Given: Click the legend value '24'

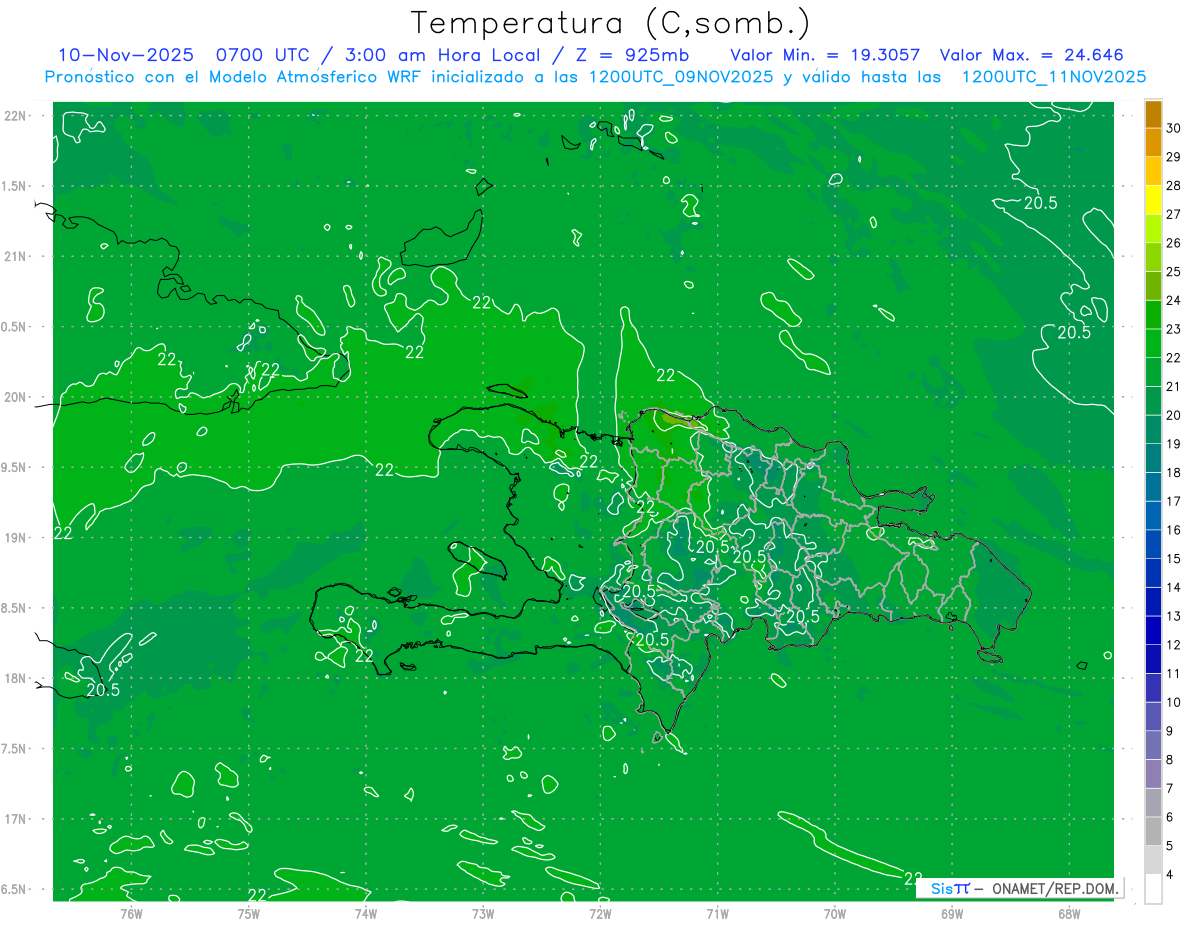Looking at the screenshot, I should coord(1174,300).
